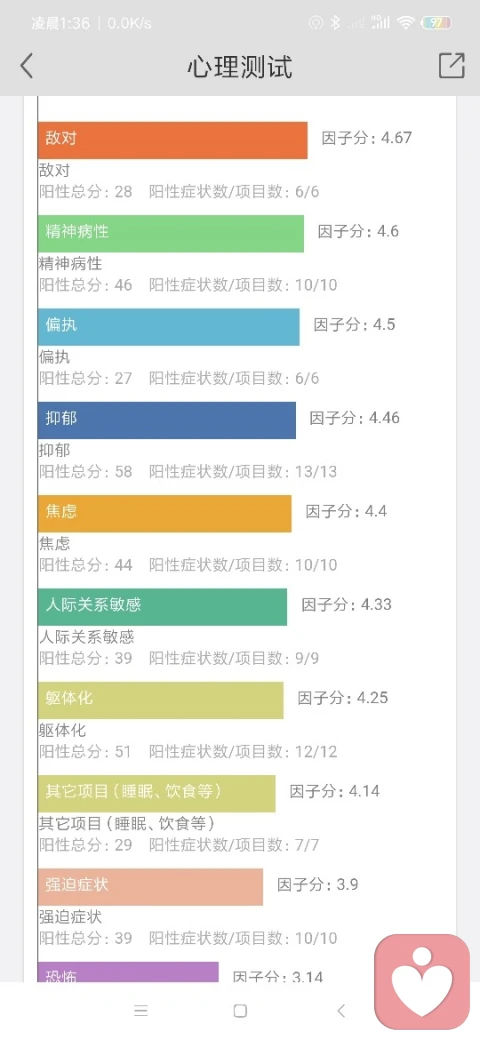The height and width of the screenshot is (1040, 480).
Task: Tap the 因子分: 4.67 score label
Action: 367,138
